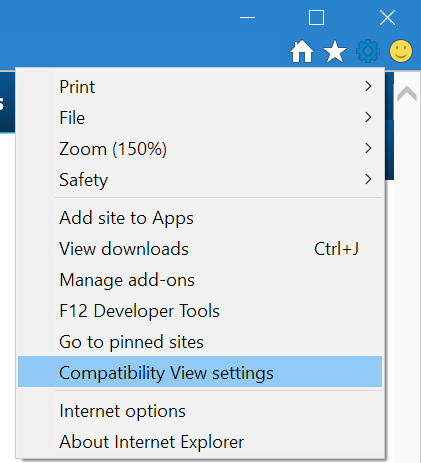Click the smiley feedback icon

click(401, 51)
